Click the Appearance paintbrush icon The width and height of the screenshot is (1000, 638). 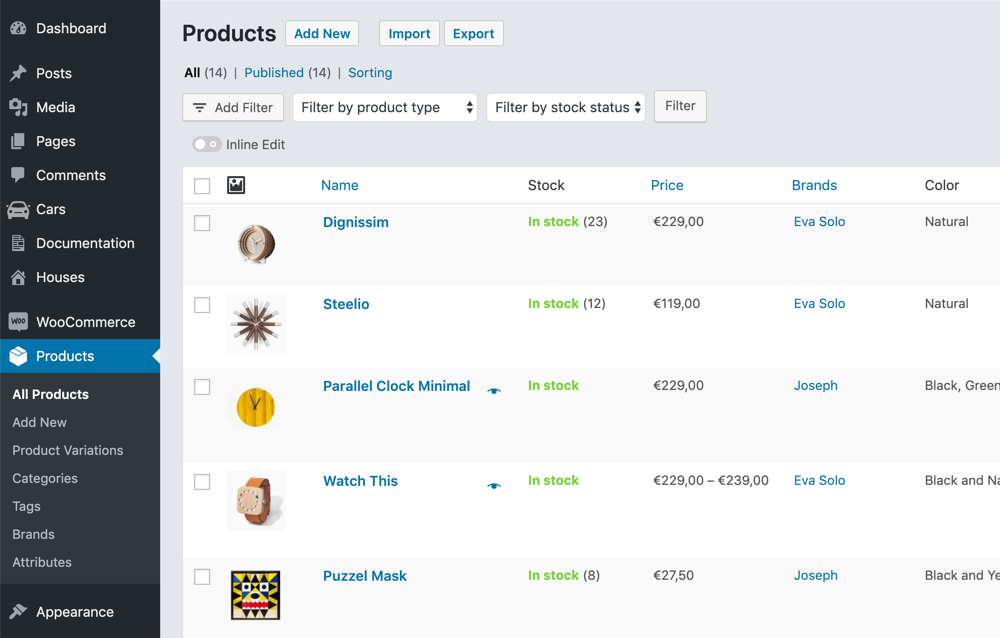click(18, 612)
